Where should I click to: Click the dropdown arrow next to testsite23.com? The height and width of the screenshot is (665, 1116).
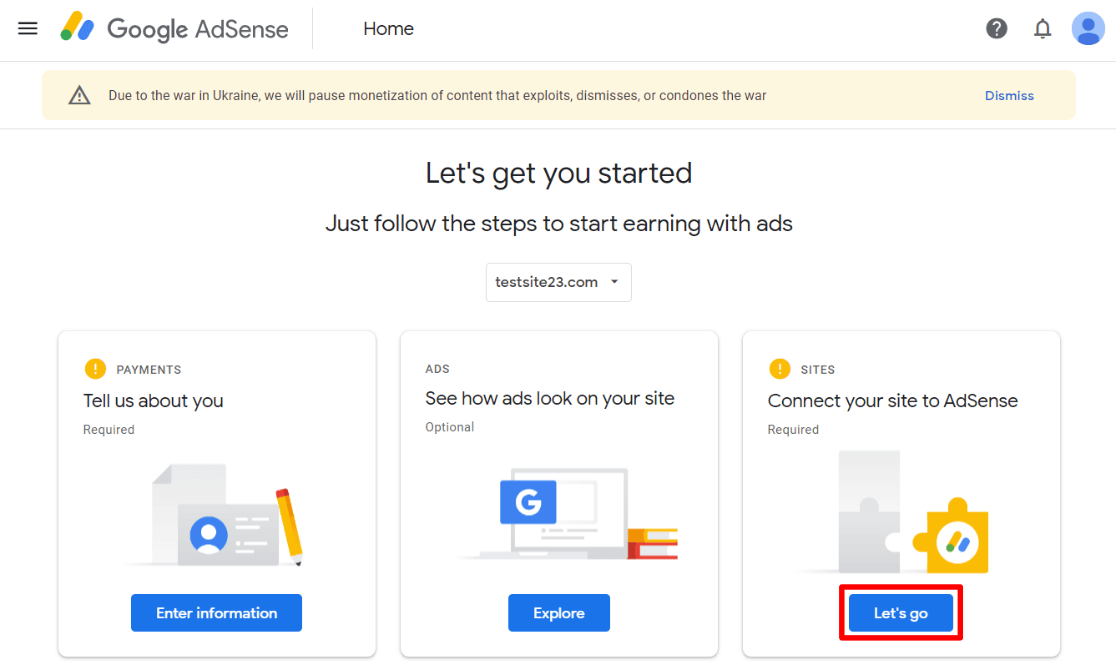pyautogui.click(x=617, y=282)
